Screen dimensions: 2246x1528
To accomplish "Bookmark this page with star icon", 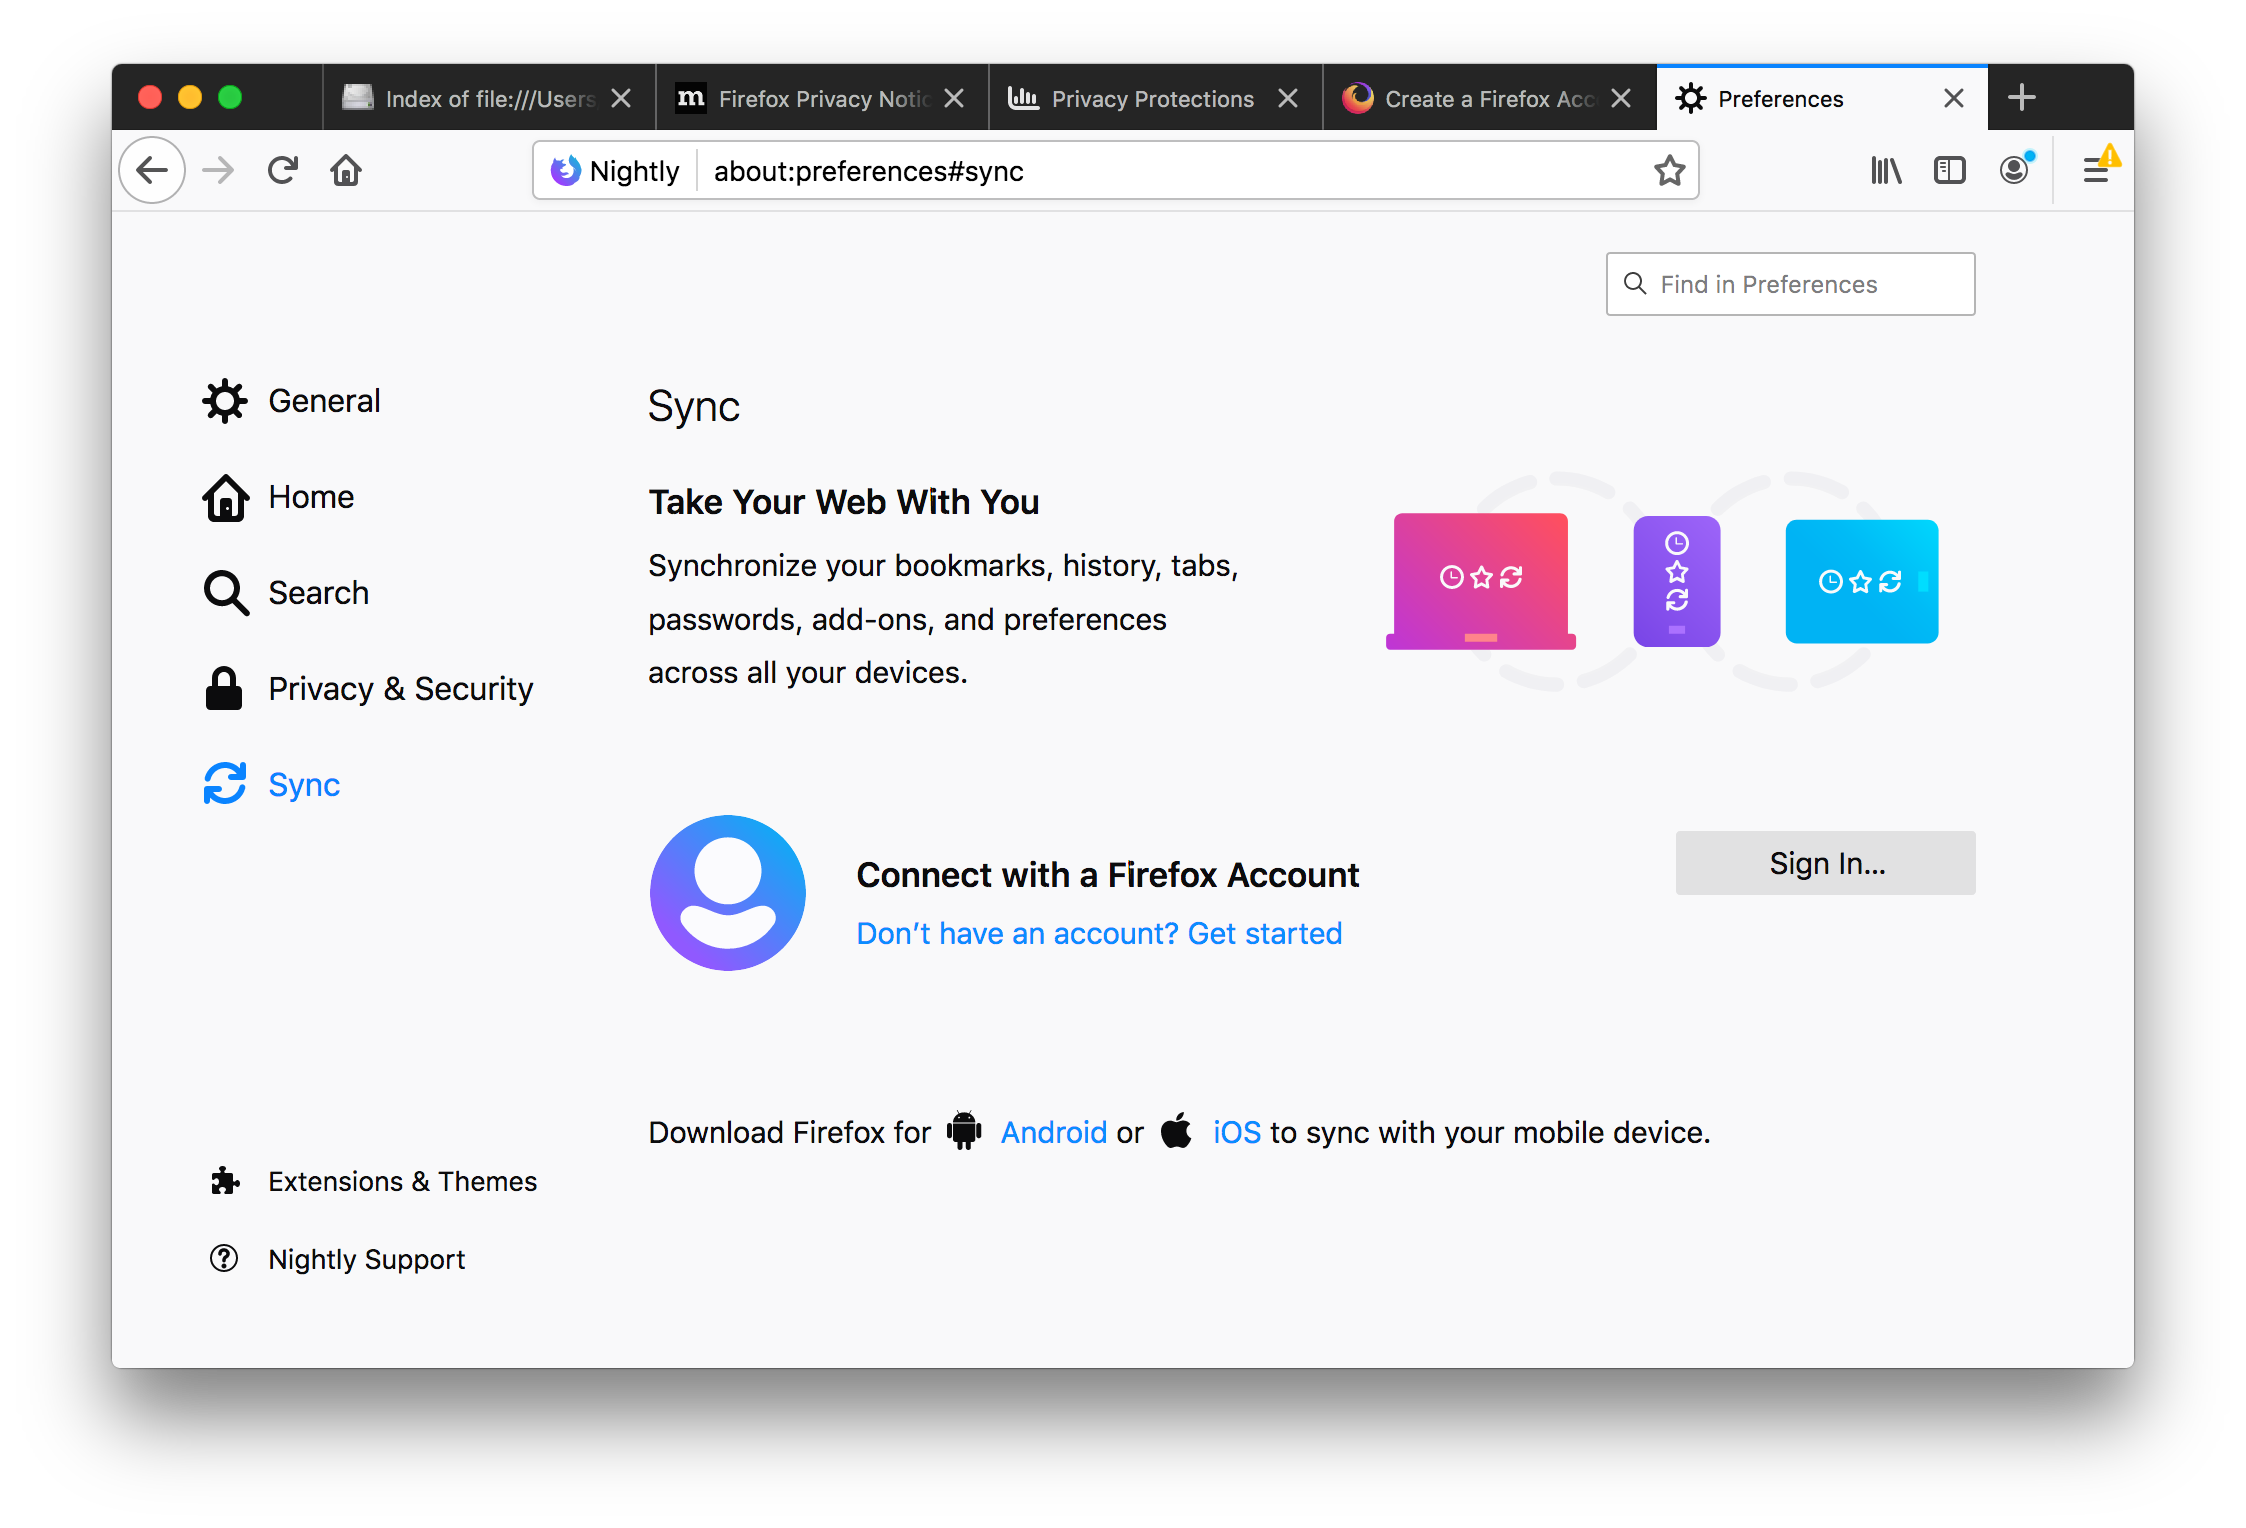I will click(1669, 171).
